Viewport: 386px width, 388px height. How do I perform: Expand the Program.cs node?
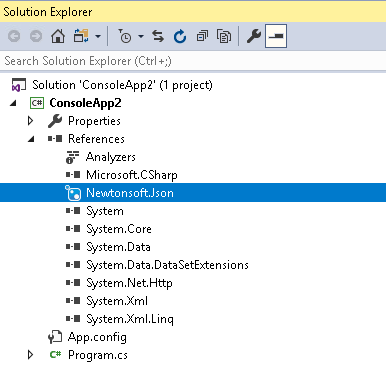click(30, 355)
